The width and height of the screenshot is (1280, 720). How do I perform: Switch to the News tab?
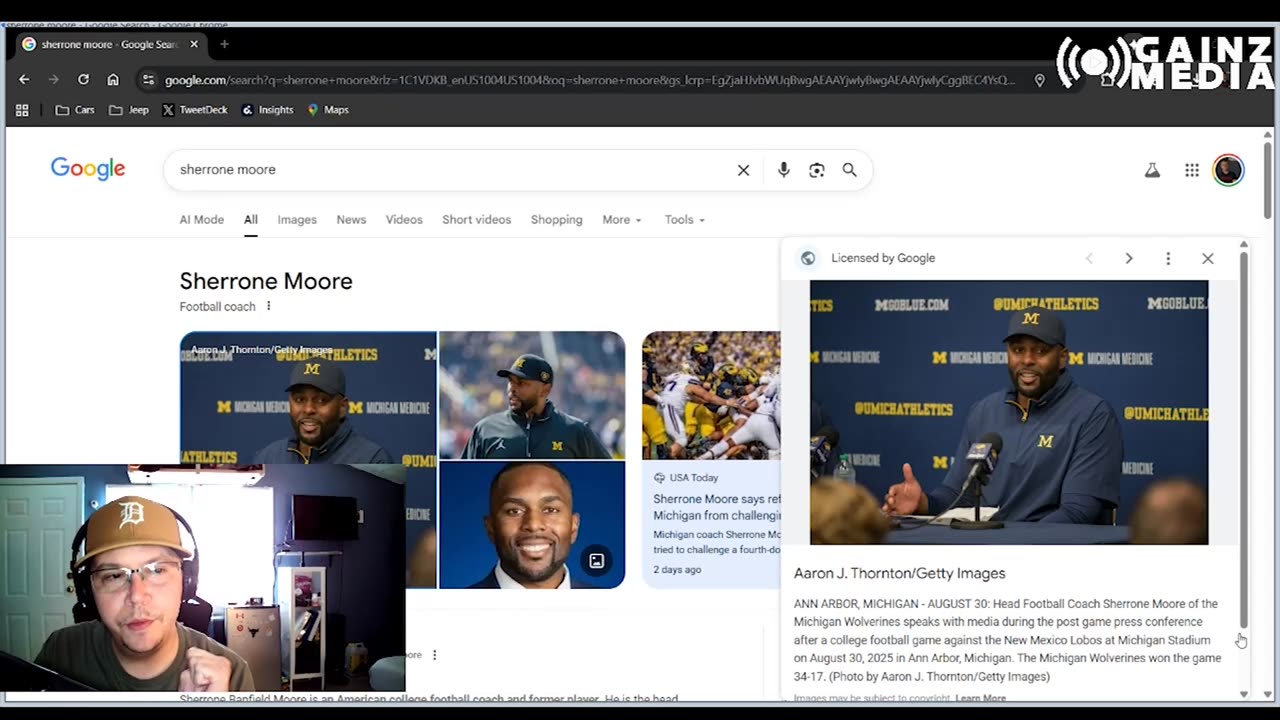coord(351,220)
